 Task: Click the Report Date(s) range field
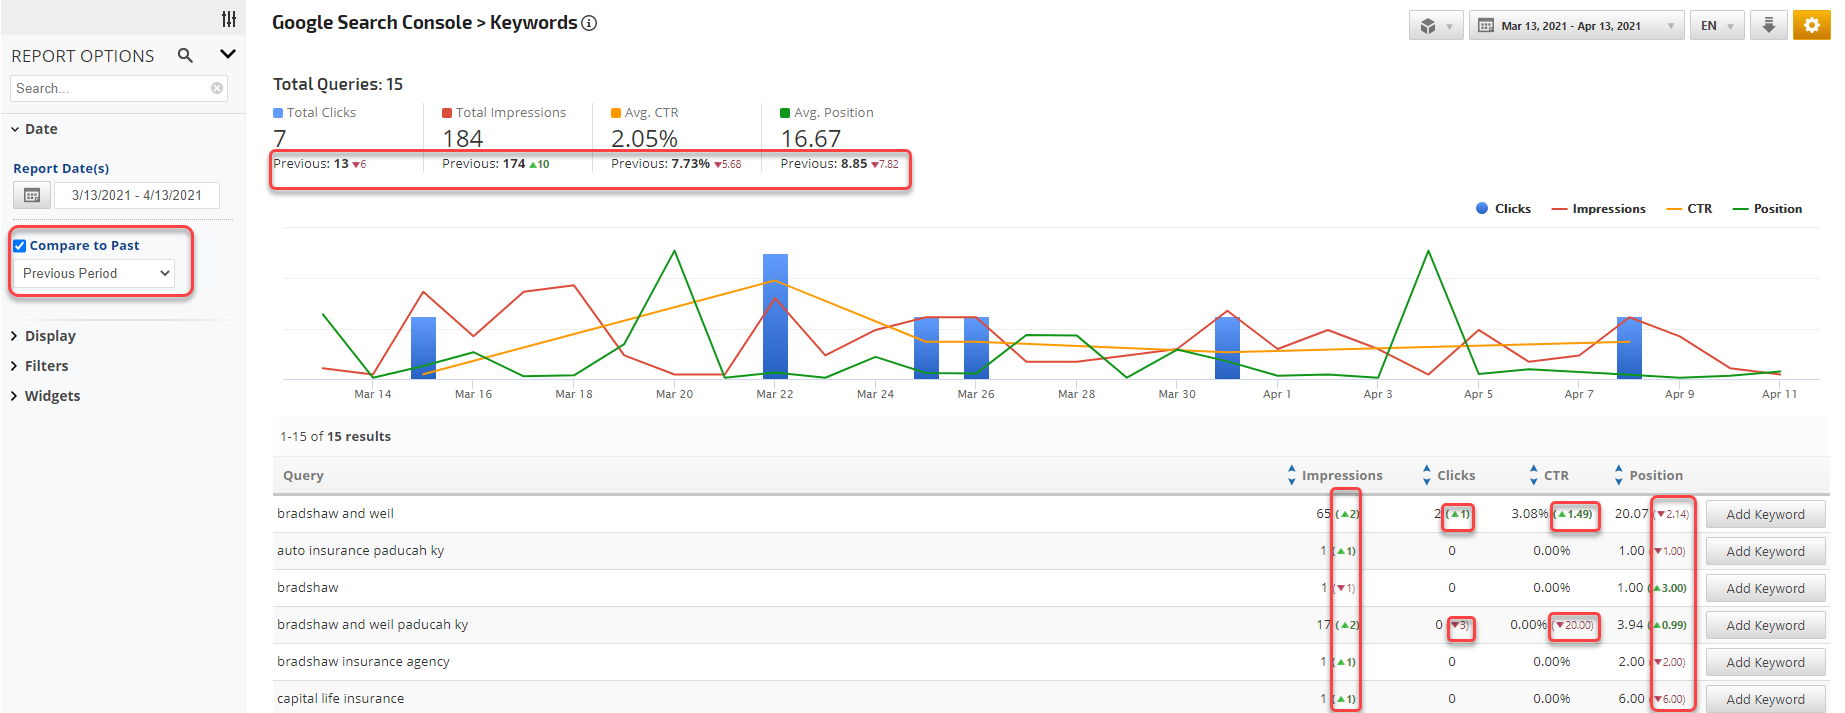pos(136,195)
